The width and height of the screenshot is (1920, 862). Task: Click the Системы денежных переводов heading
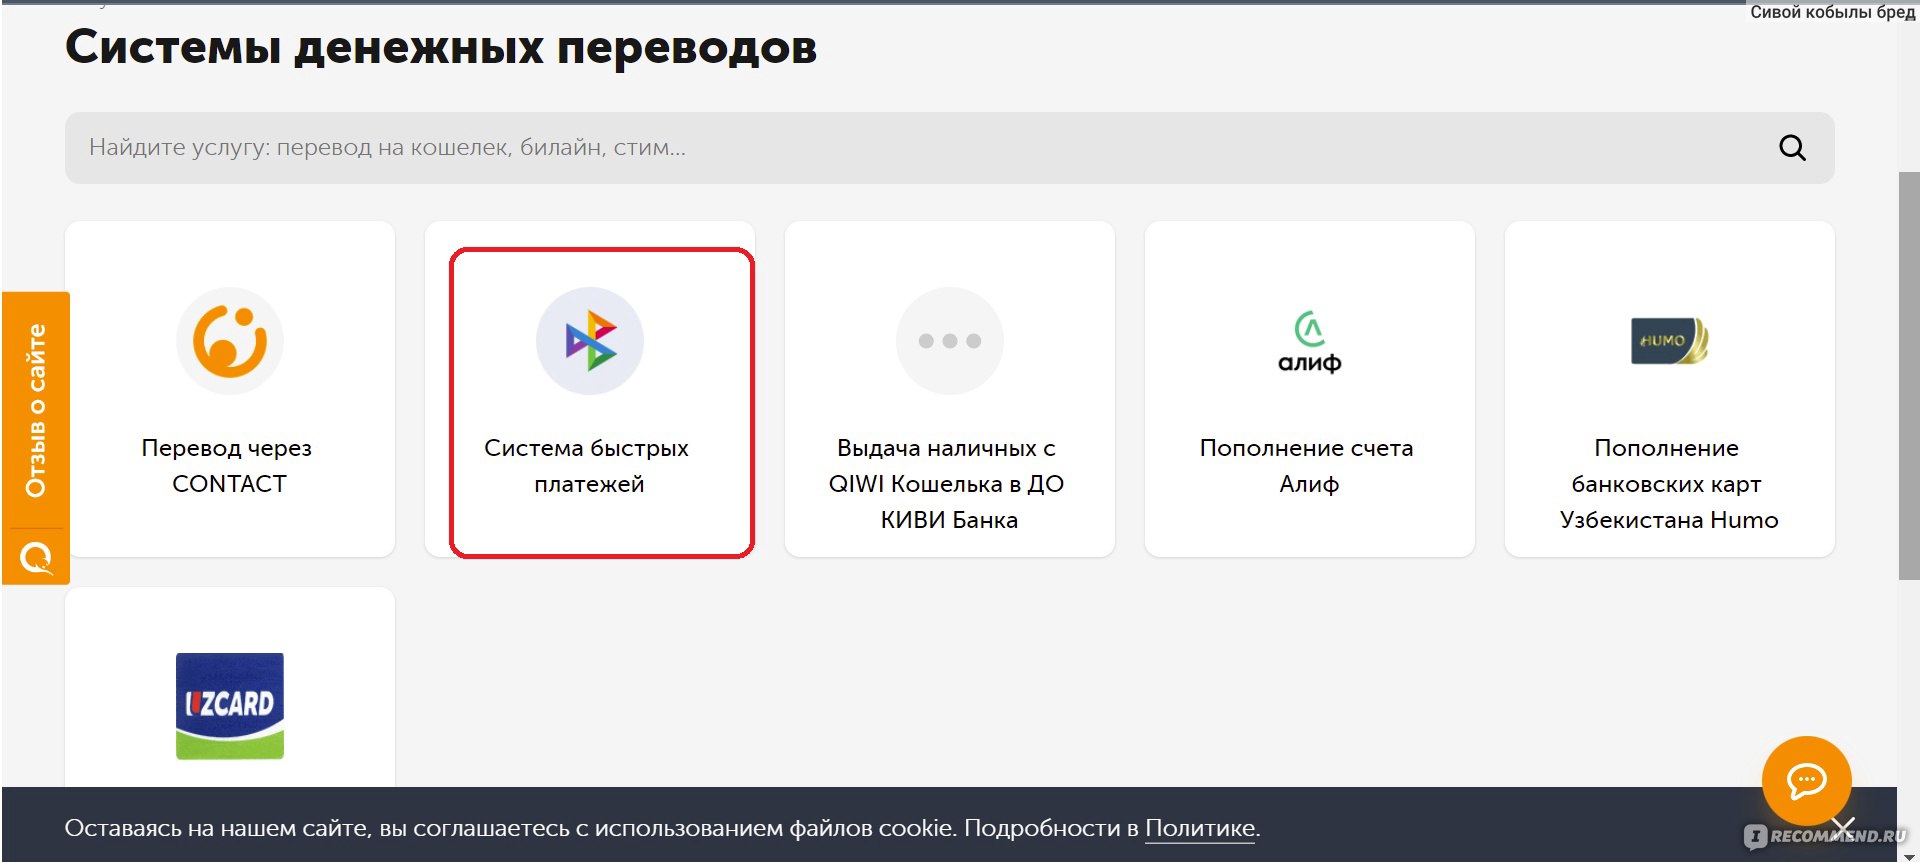click(441, 47)
